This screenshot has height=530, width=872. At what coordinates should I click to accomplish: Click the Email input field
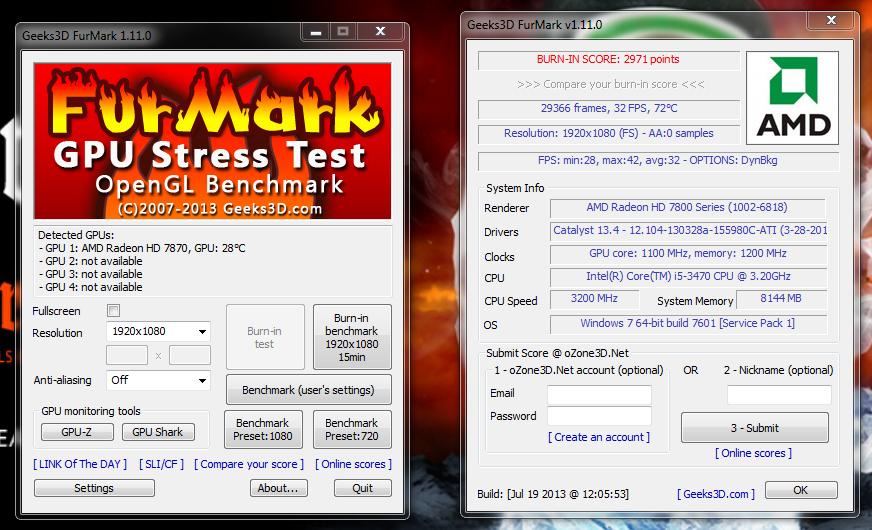[599, 394]
